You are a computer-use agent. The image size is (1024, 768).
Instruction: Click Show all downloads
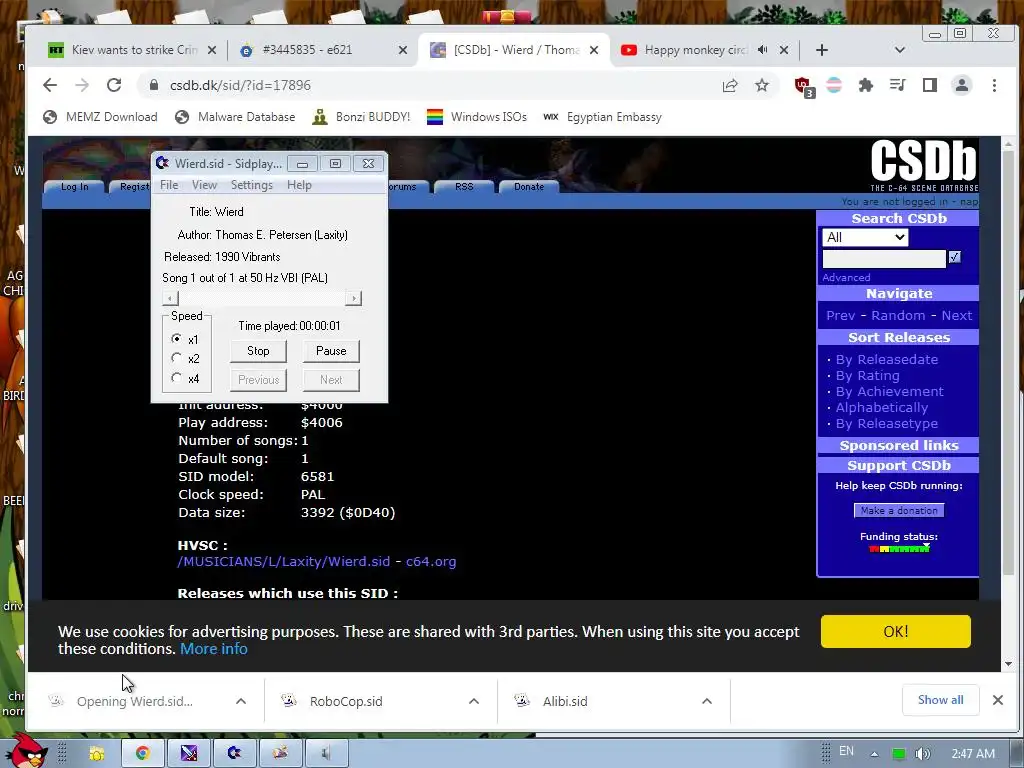(940, 700)
